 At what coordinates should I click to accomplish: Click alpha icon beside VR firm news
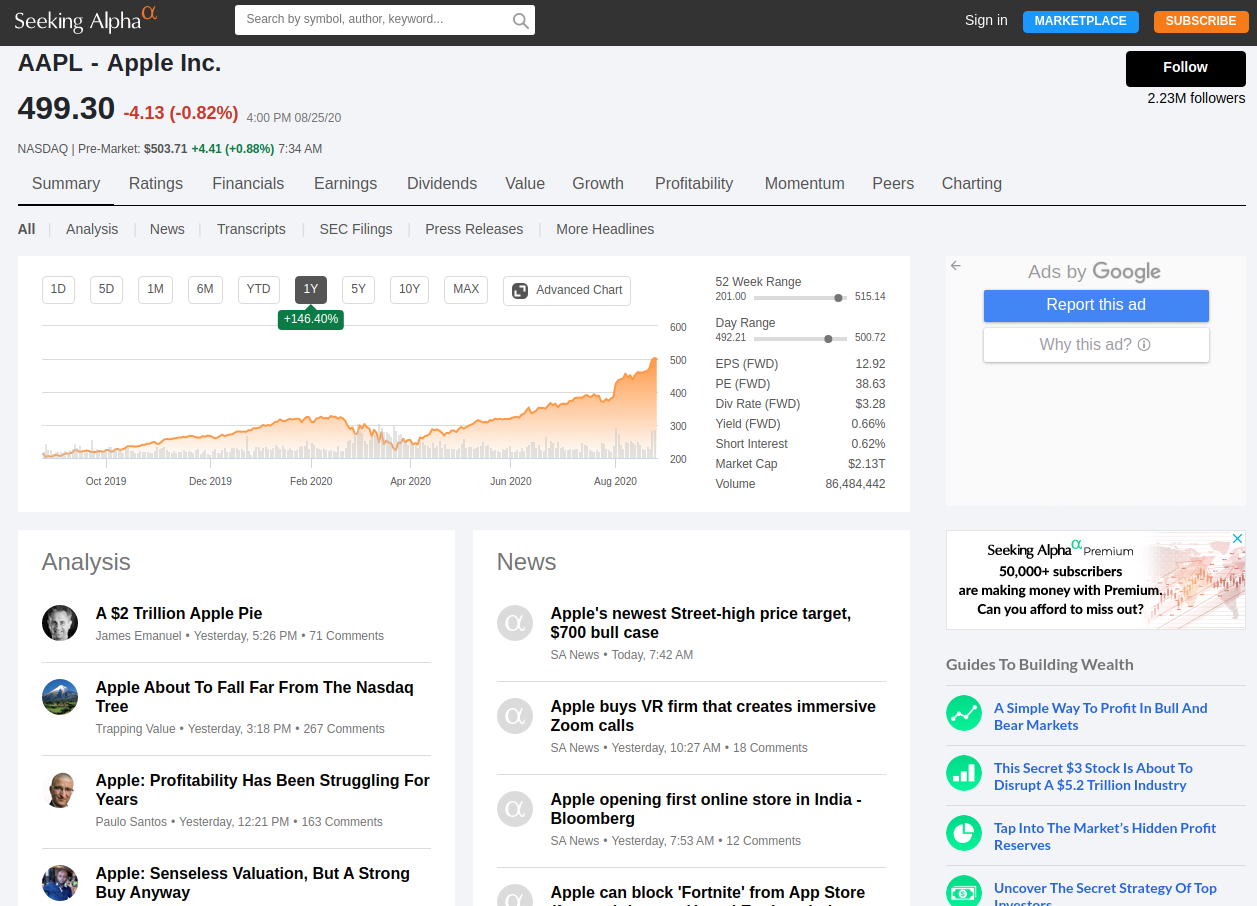[x=515, y=715]
